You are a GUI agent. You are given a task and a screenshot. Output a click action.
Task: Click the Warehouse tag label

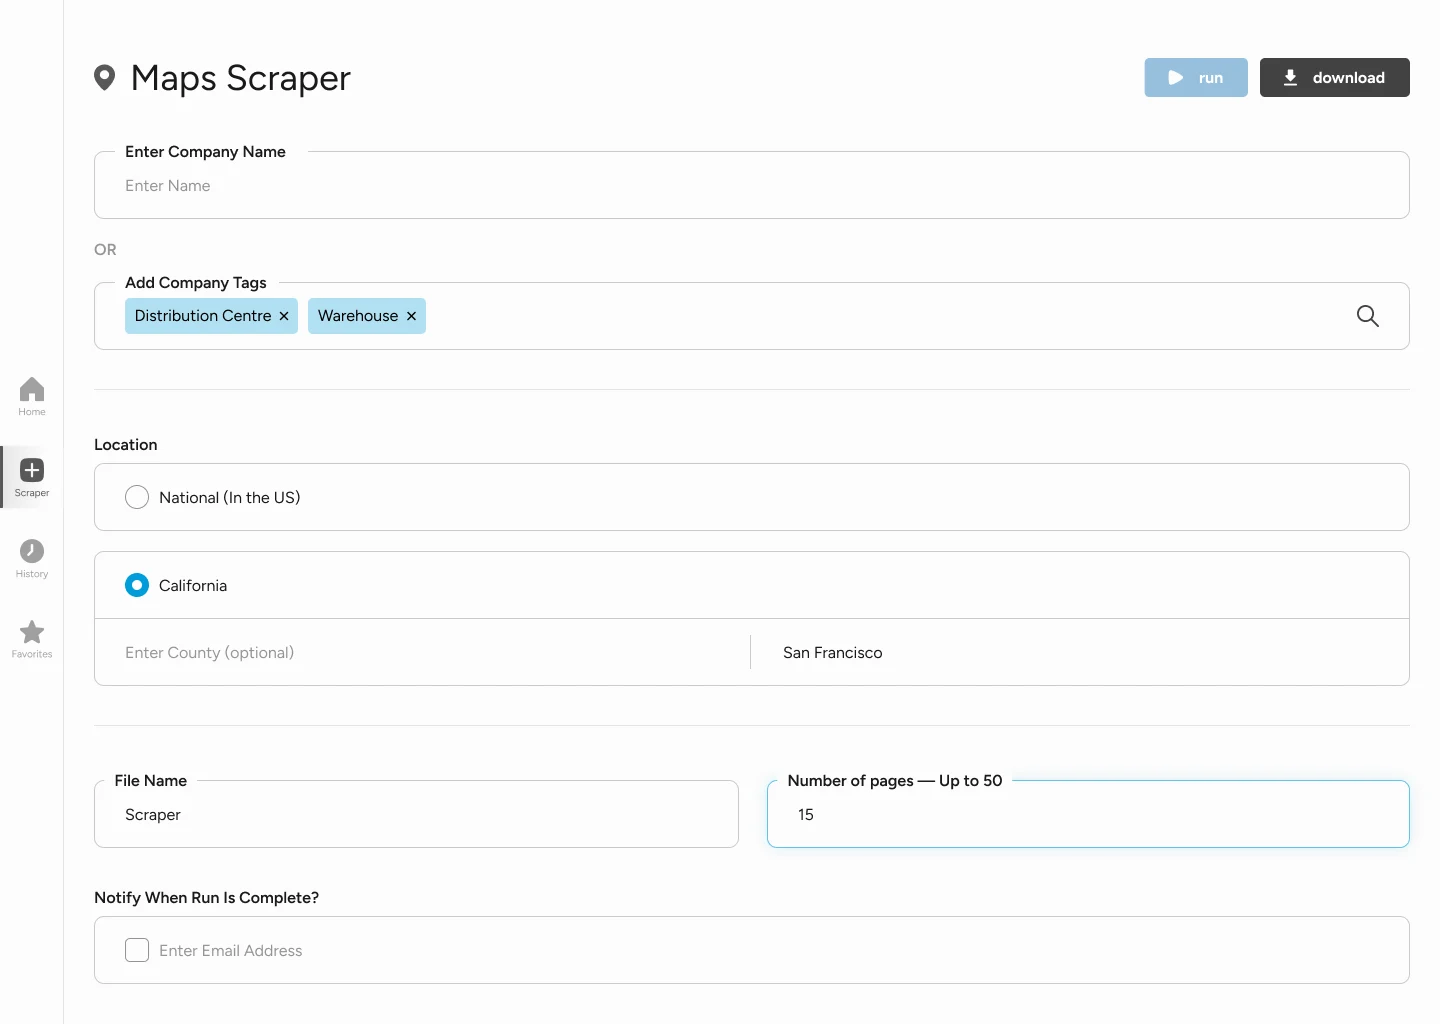[358, 316]
